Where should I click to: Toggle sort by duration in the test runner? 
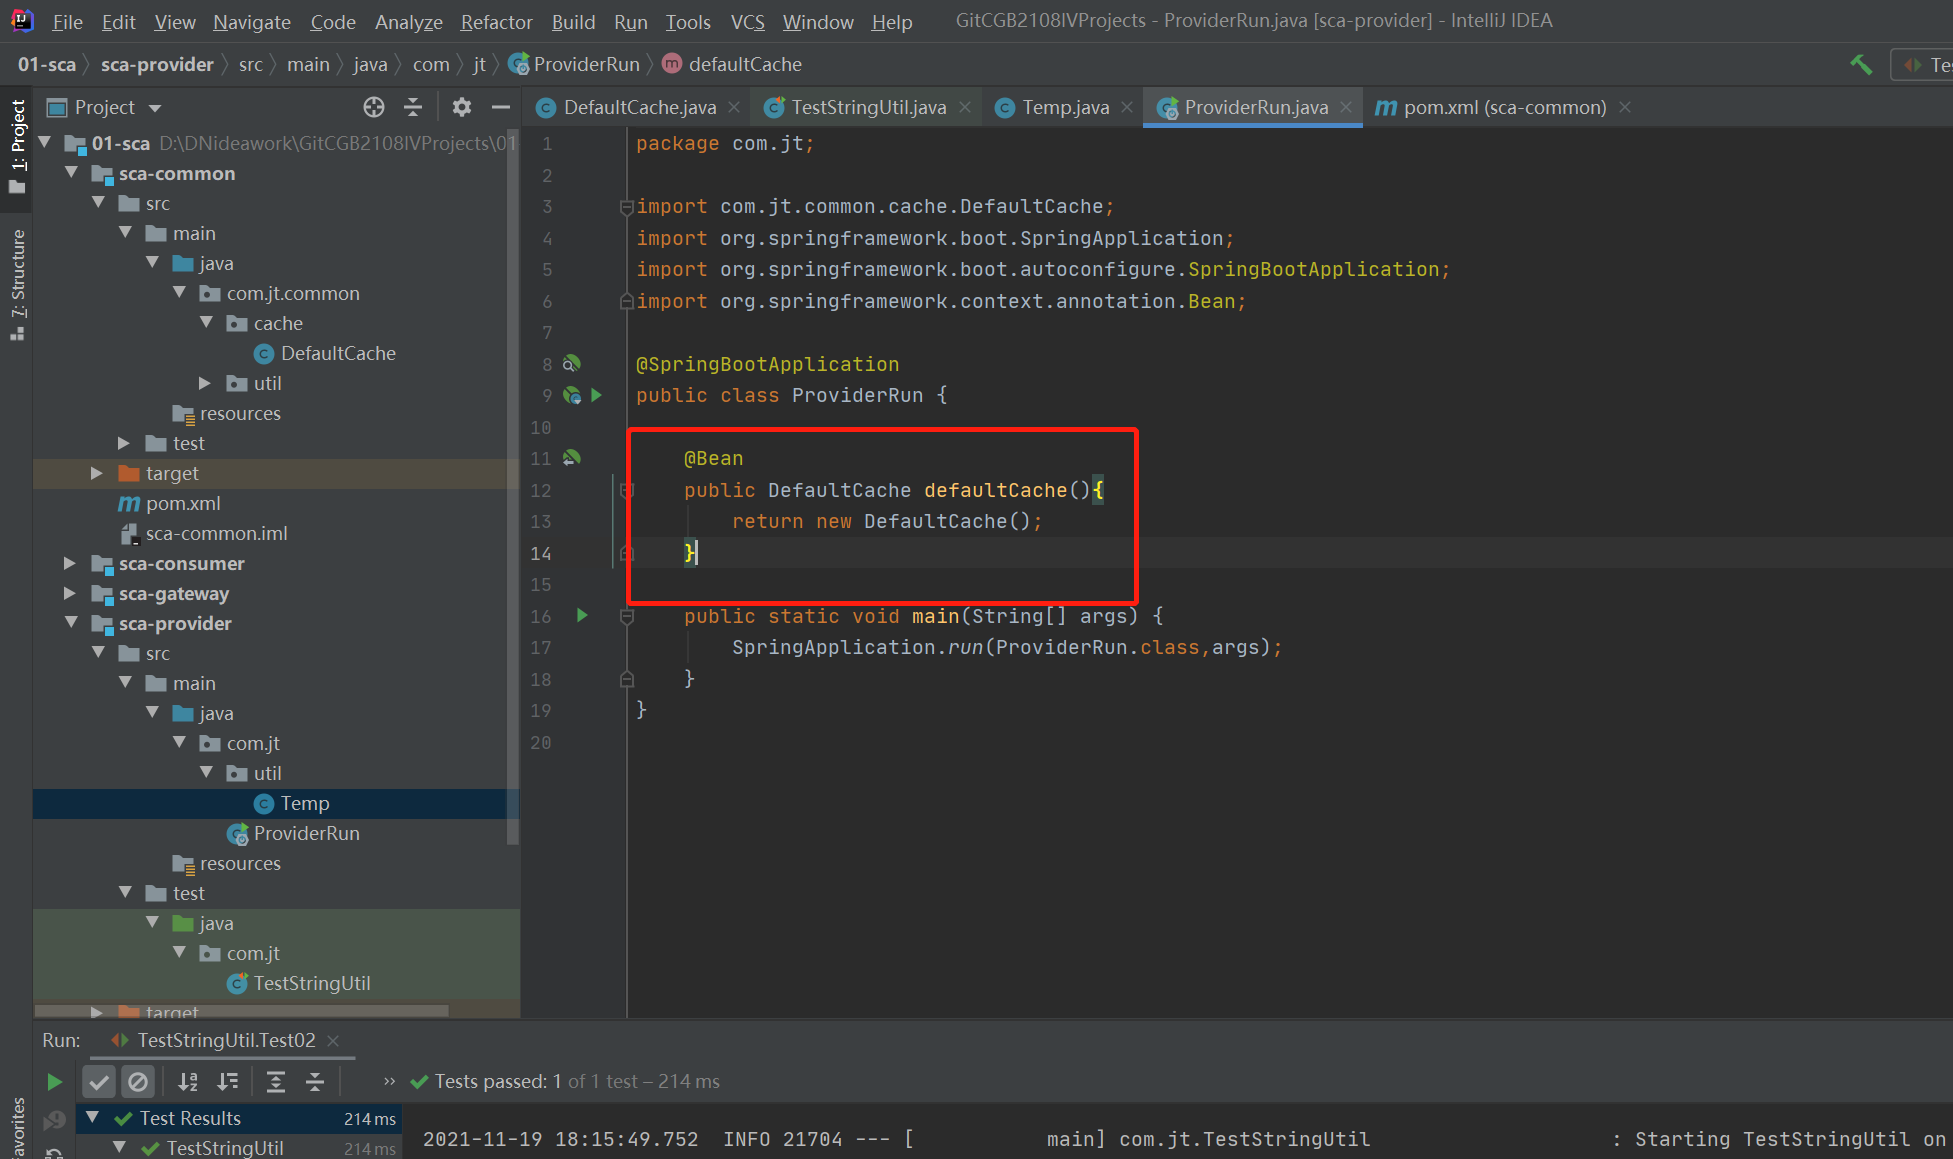[228, 1081]
